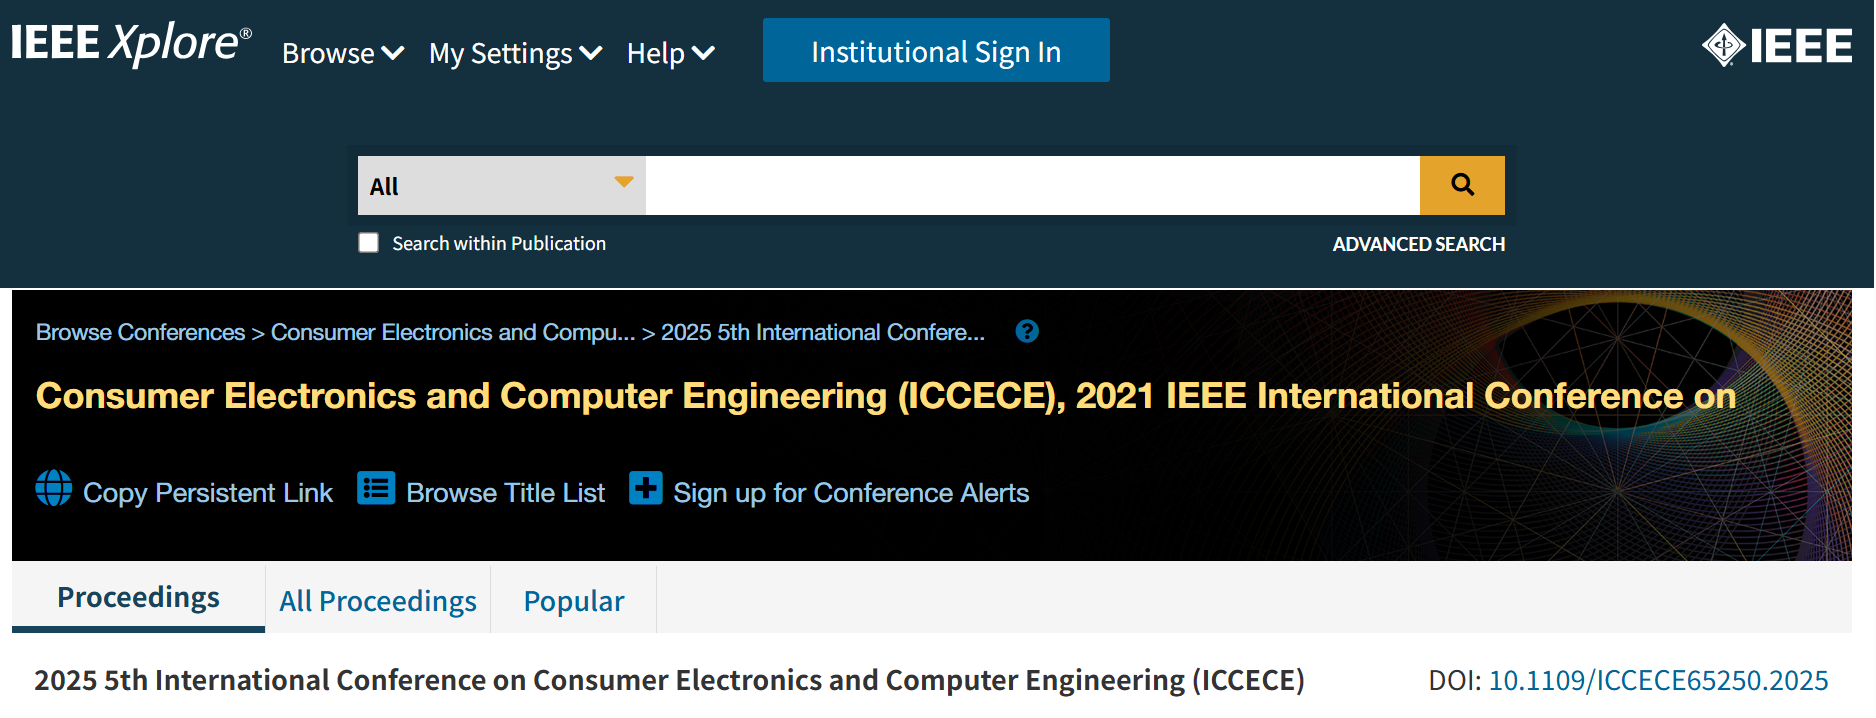Open the ADVANCED SEARCH link
This screenshot has height=718, width=1876.
(1418, 244)
